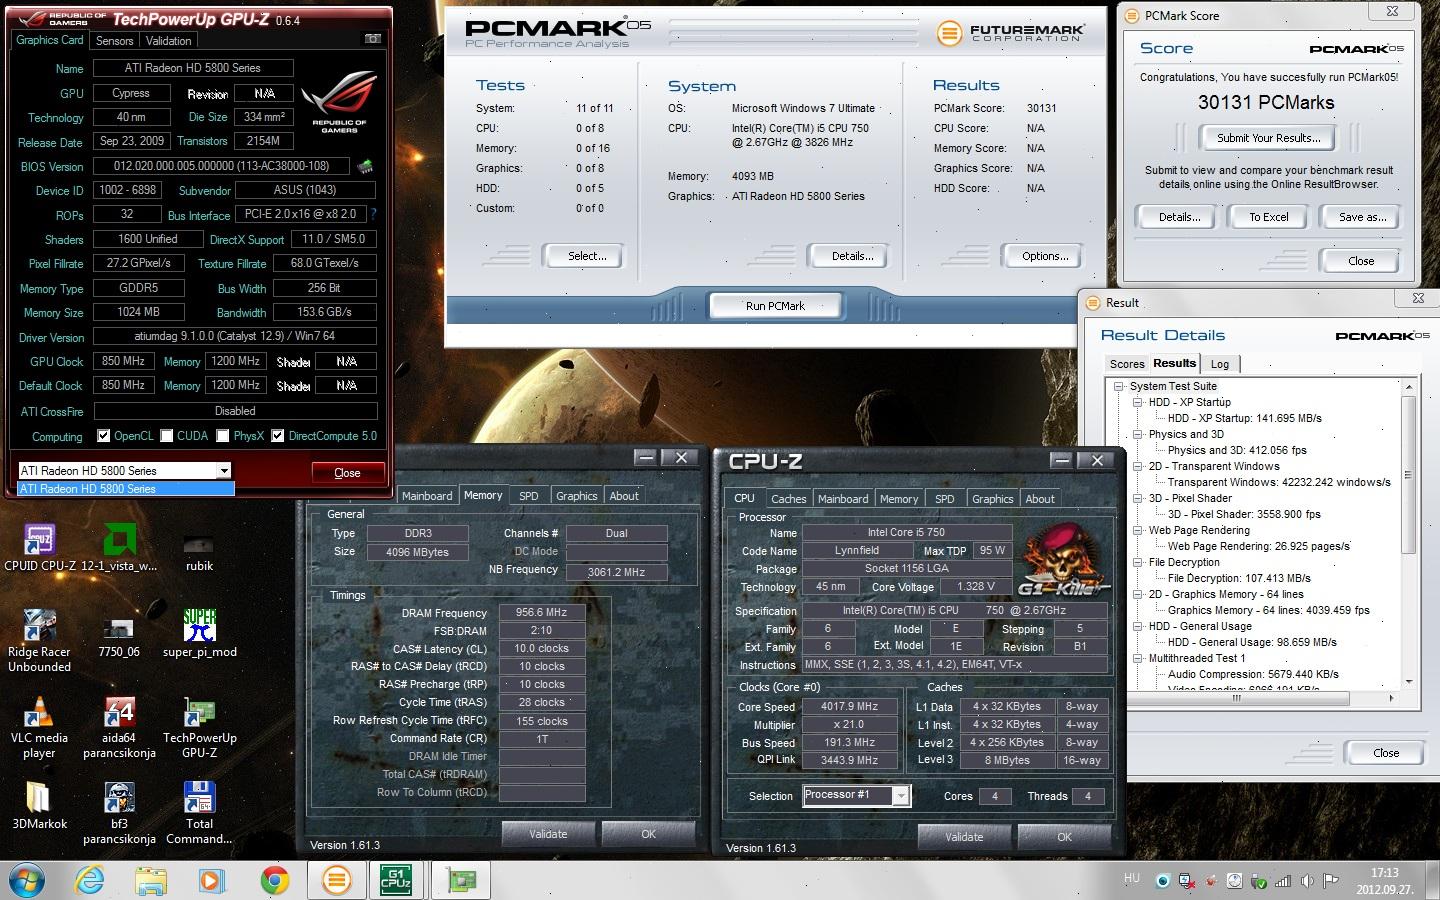Open the Windows Start menu

point(26,880)
